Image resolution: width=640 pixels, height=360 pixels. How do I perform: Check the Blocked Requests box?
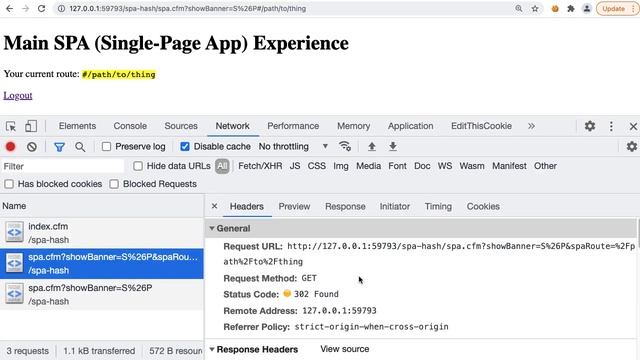coord(114,184)
